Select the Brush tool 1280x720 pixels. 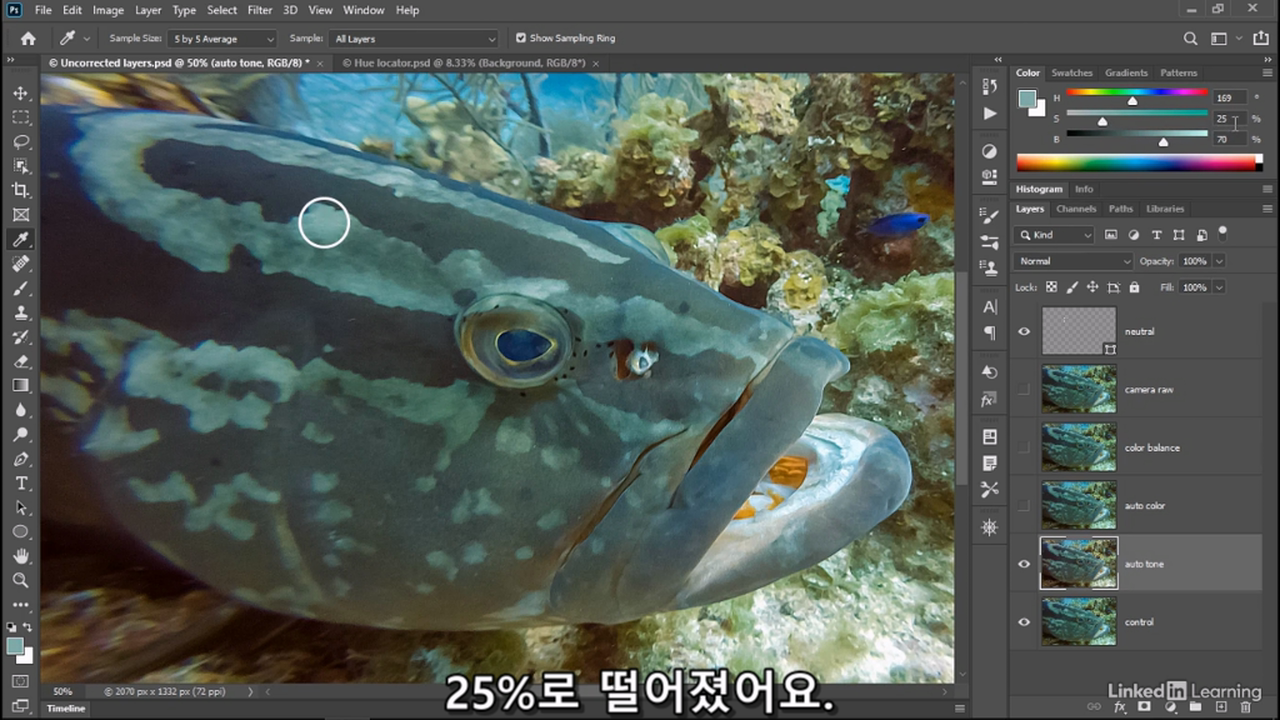click(x=20, y=288)
